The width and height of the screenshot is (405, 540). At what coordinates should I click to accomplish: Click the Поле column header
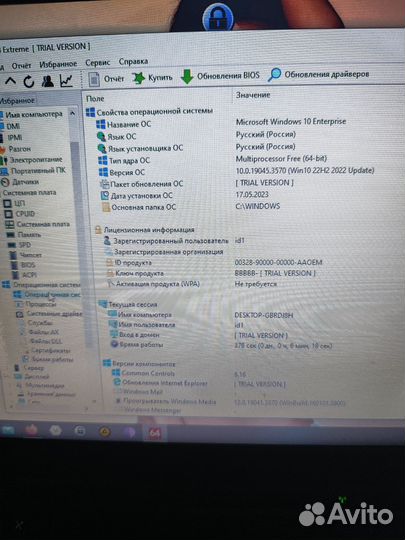pyautogui.click(x=95, y=98)
